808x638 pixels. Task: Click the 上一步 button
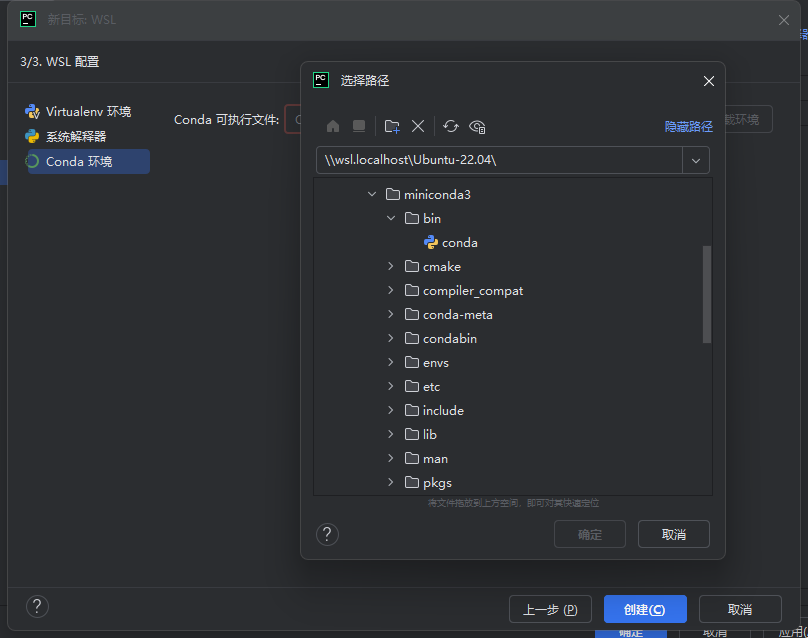tap(550, 610)
